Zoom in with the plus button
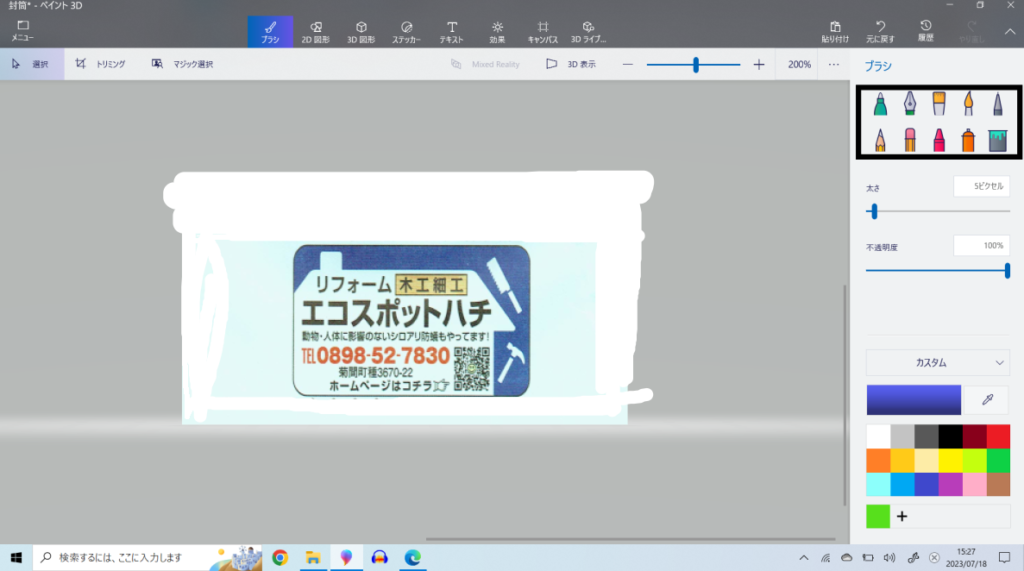Image resolution: width=1024 pixels, height=571 pixels. (758, 64)
